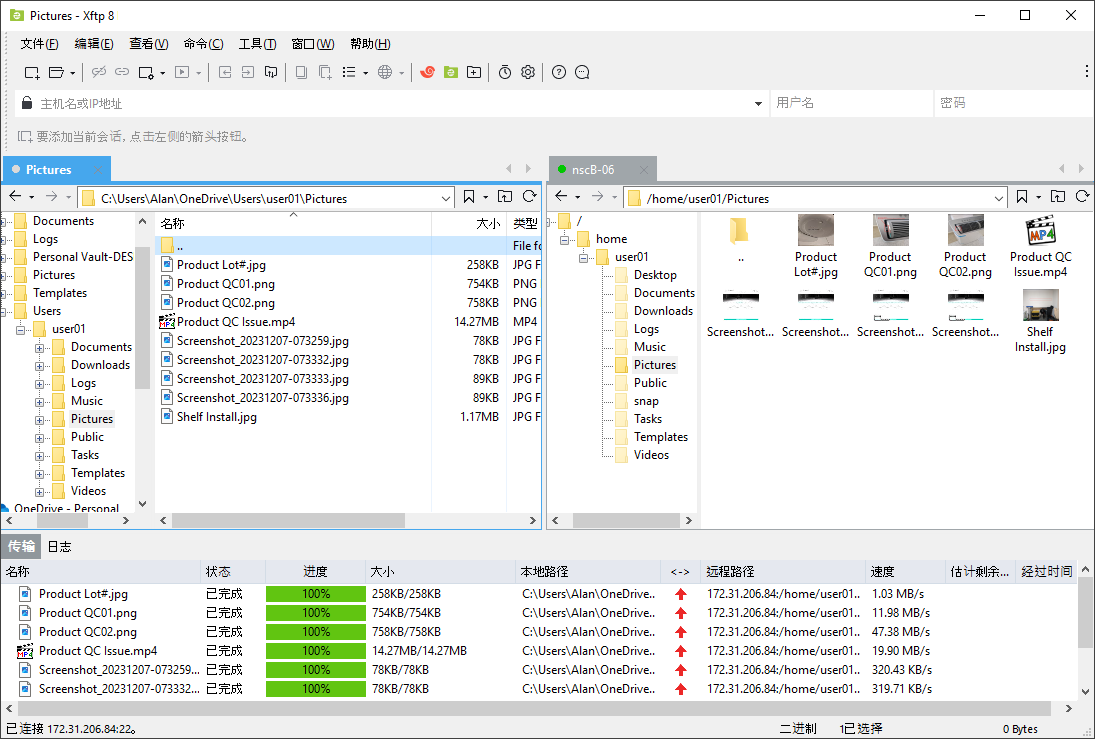This screenshot has width=1095, height=739.
Task: Click the new session icon
Action: coord(31,72)
